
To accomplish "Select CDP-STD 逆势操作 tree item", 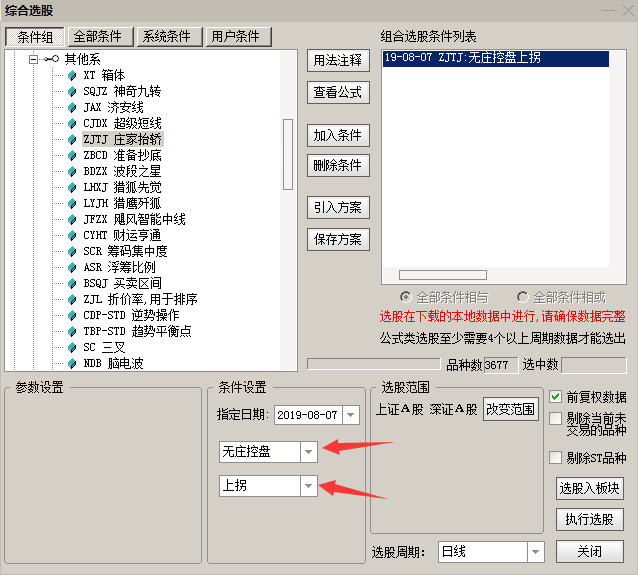I will [x=131, y=315].
